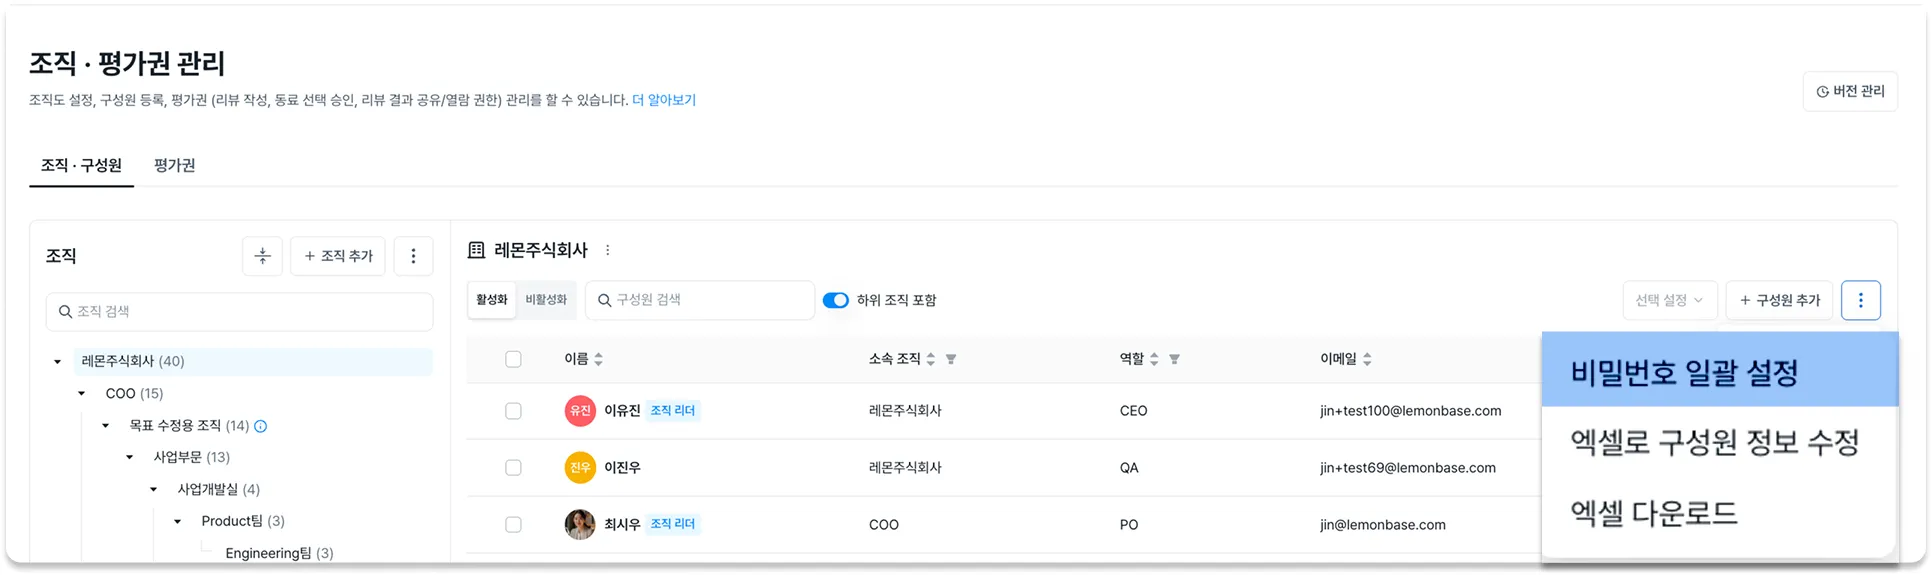The height and width of the screenshot is (575, 1932).
Task: Sort by 이름 column arrows
Action: (598, 359)
